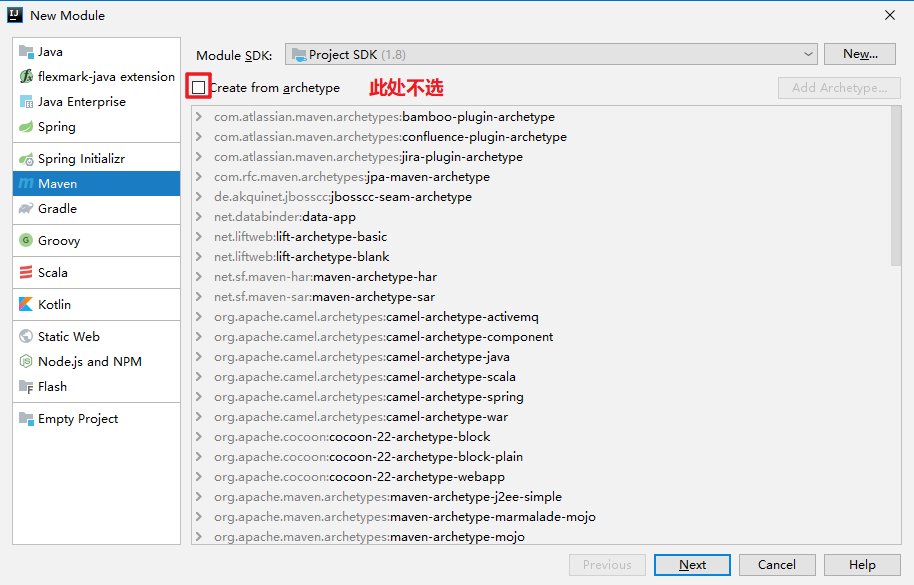Select camel-archetype-scala row
Viewport: 914px width, 585px height.
pyautogui.click(x=541, y=376)
